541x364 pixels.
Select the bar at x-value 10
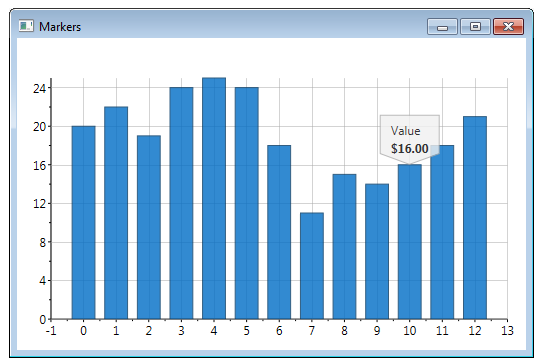pos(410,242)
